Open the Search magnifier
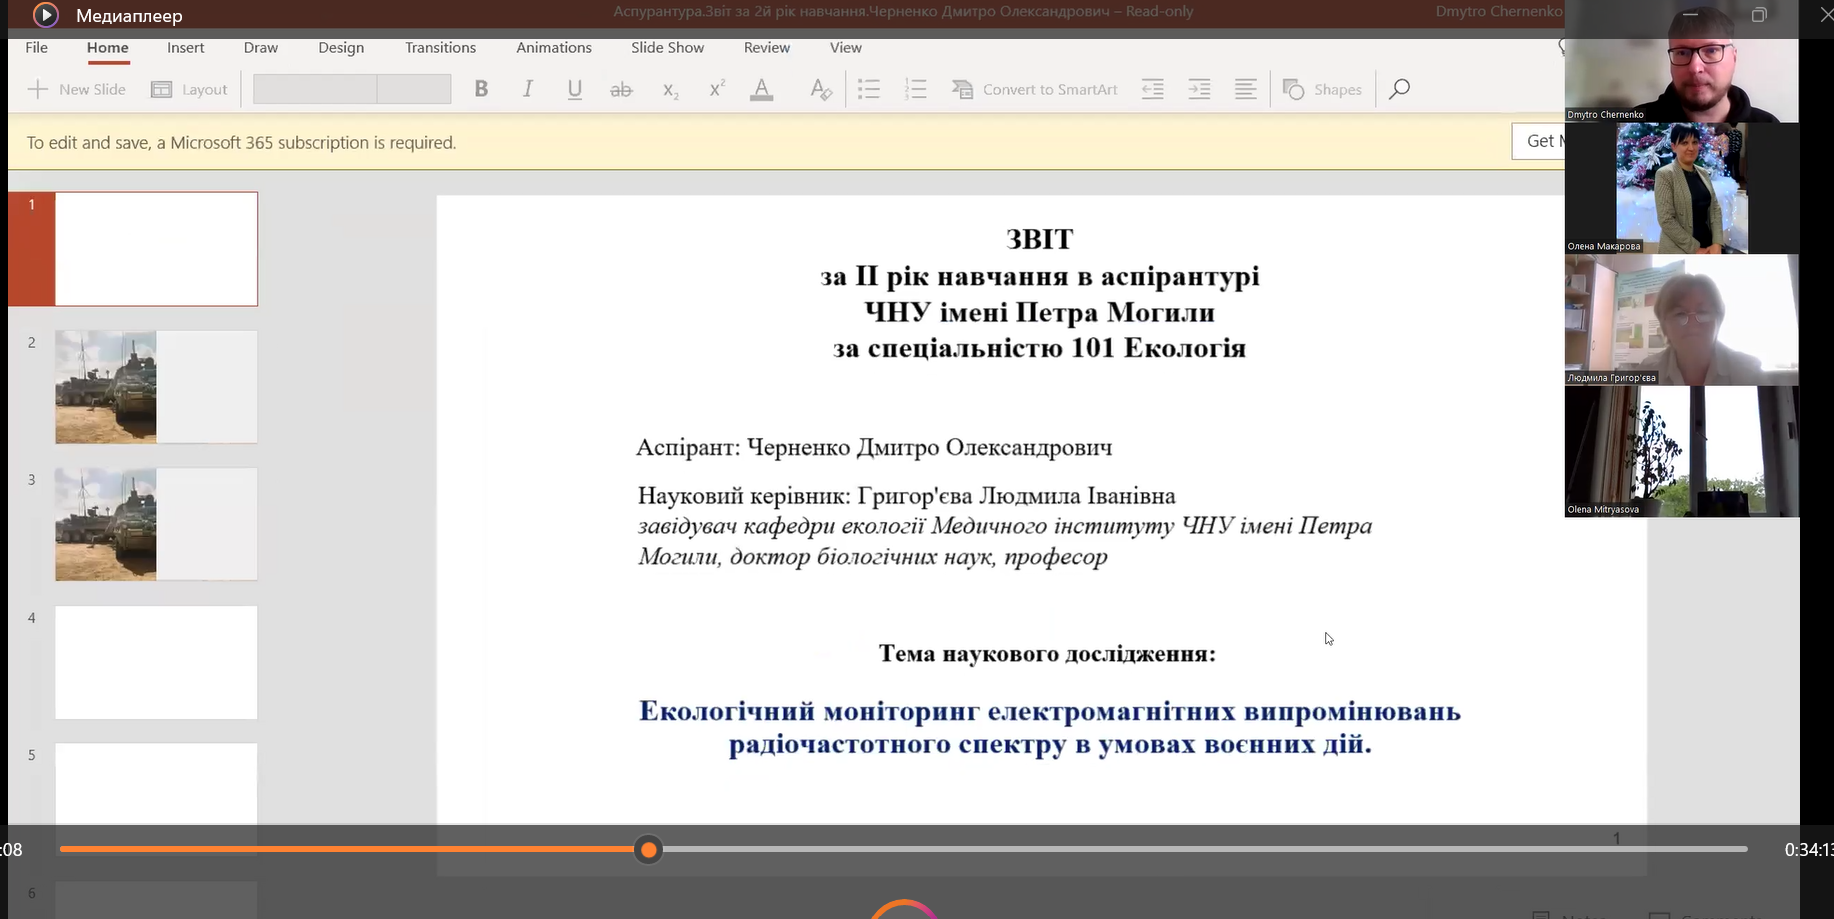 (x=1399, y=89)
